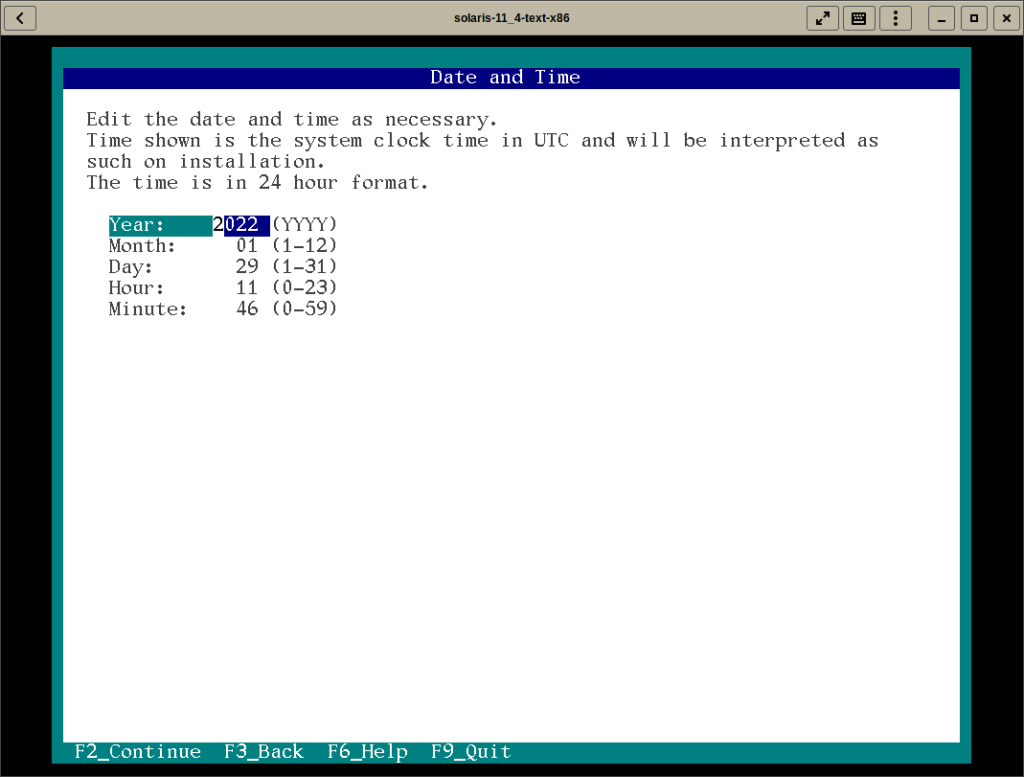Click the Minute: label
The width and height of the screenshot is (1024, 777).
pyautogui.click(x=148, y=309)
